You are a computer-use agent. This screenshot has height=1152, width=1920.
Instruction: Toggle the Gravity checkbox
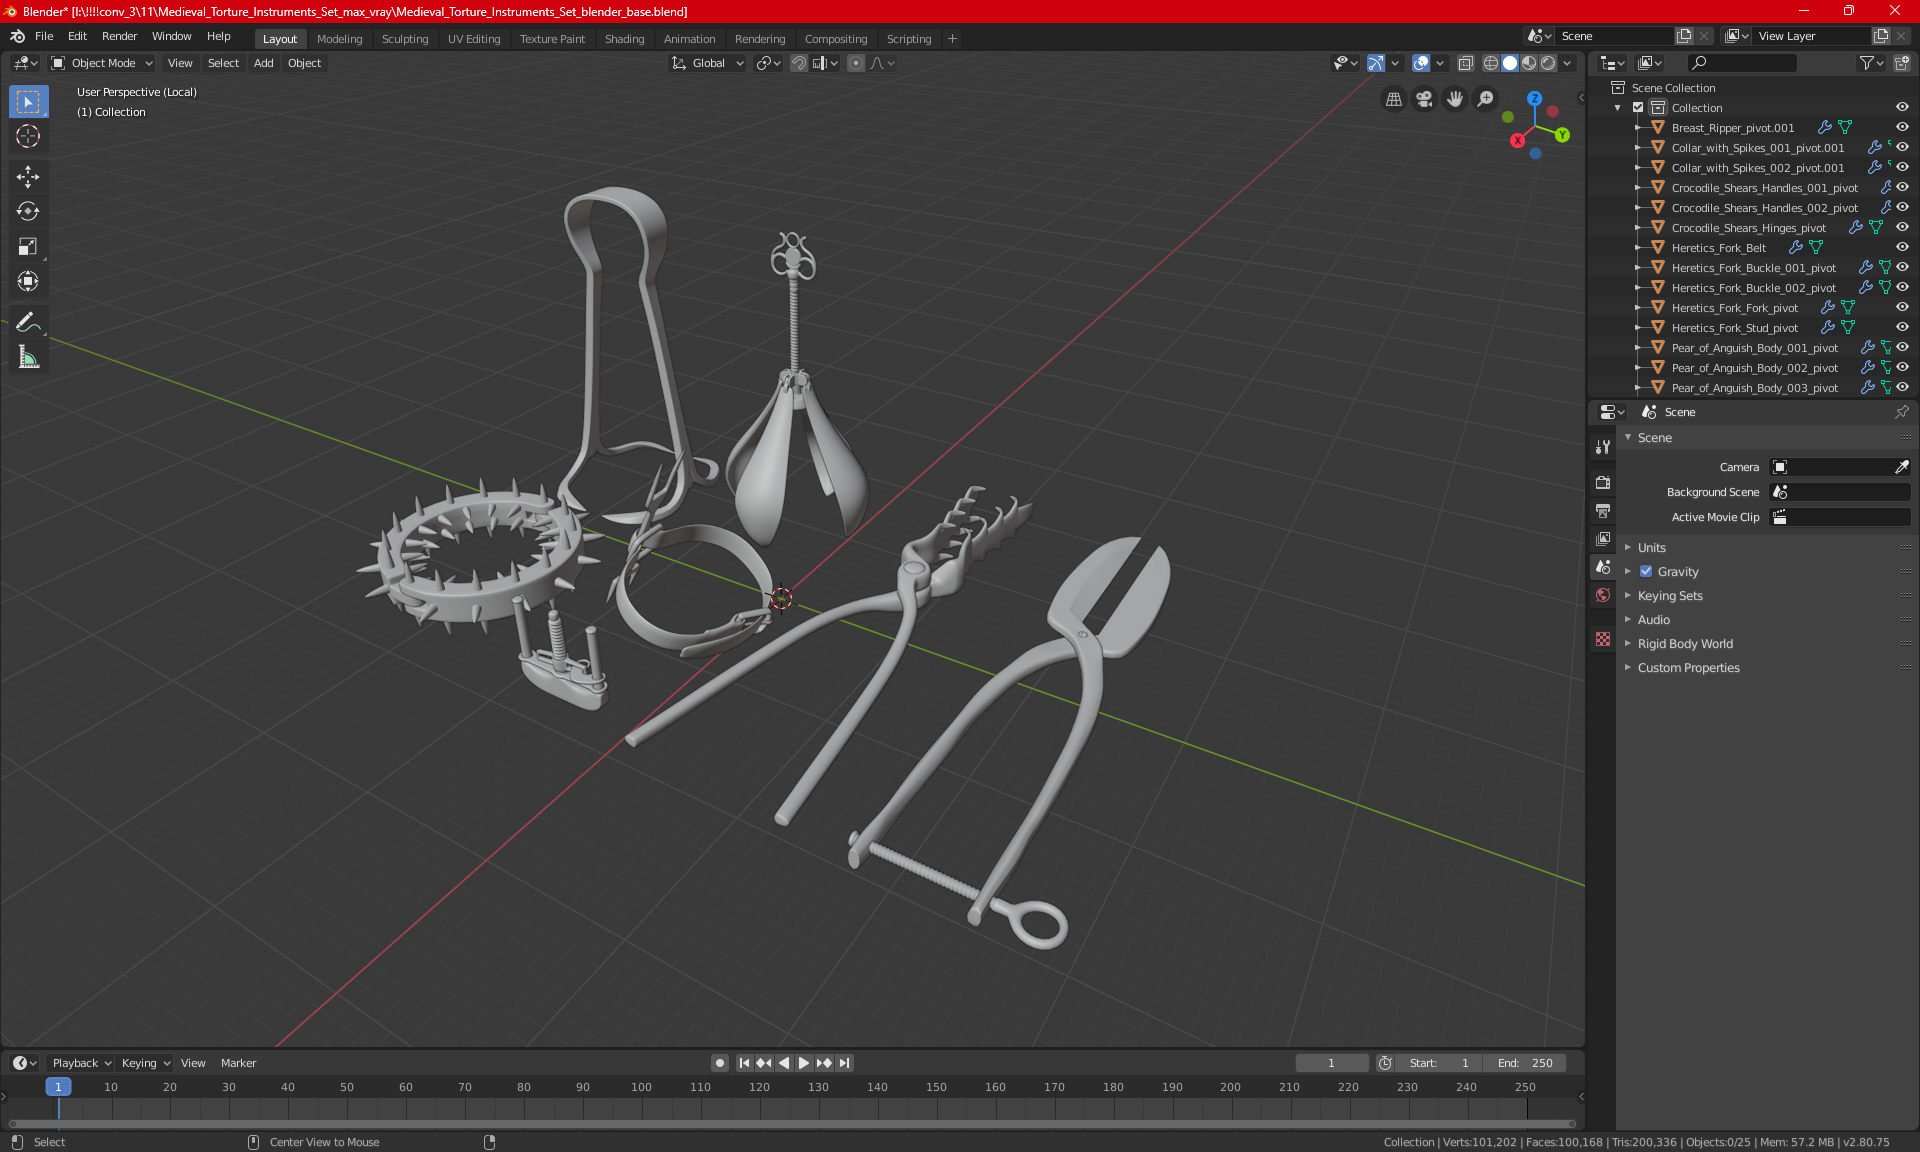(1646, 572)
